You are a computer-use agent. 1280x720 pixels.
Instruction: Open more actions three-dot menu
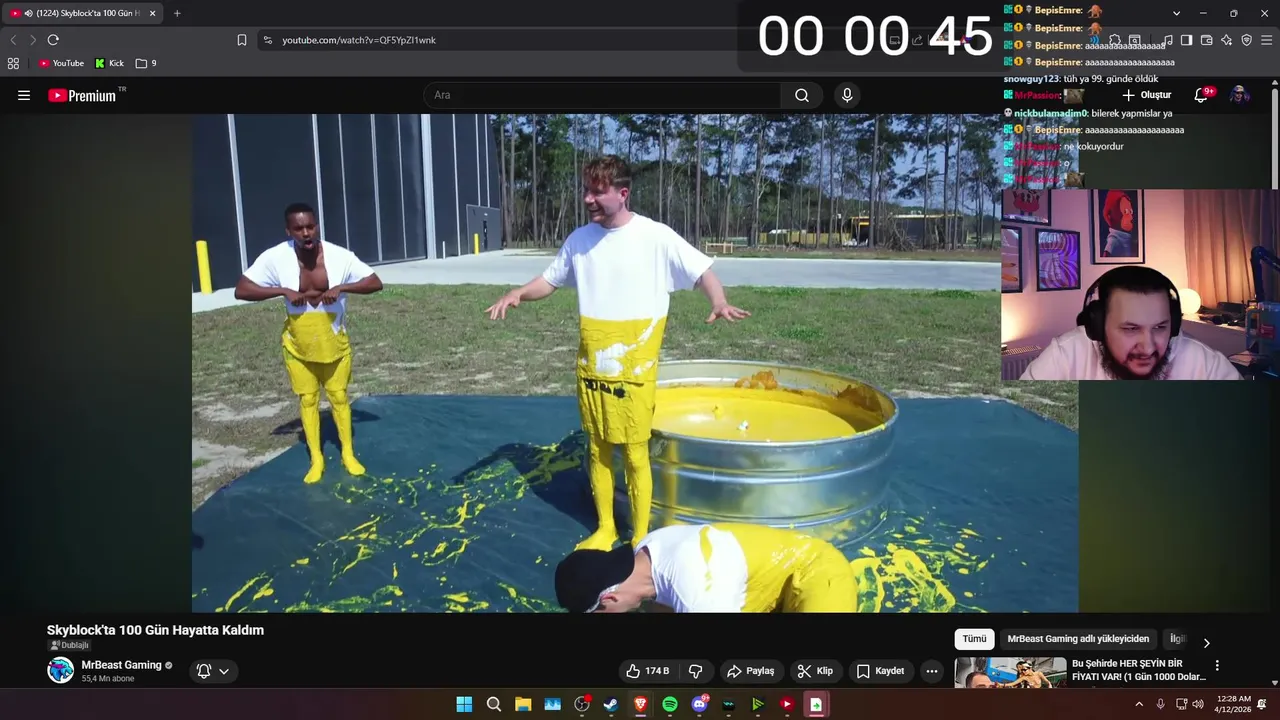point(932,671)
